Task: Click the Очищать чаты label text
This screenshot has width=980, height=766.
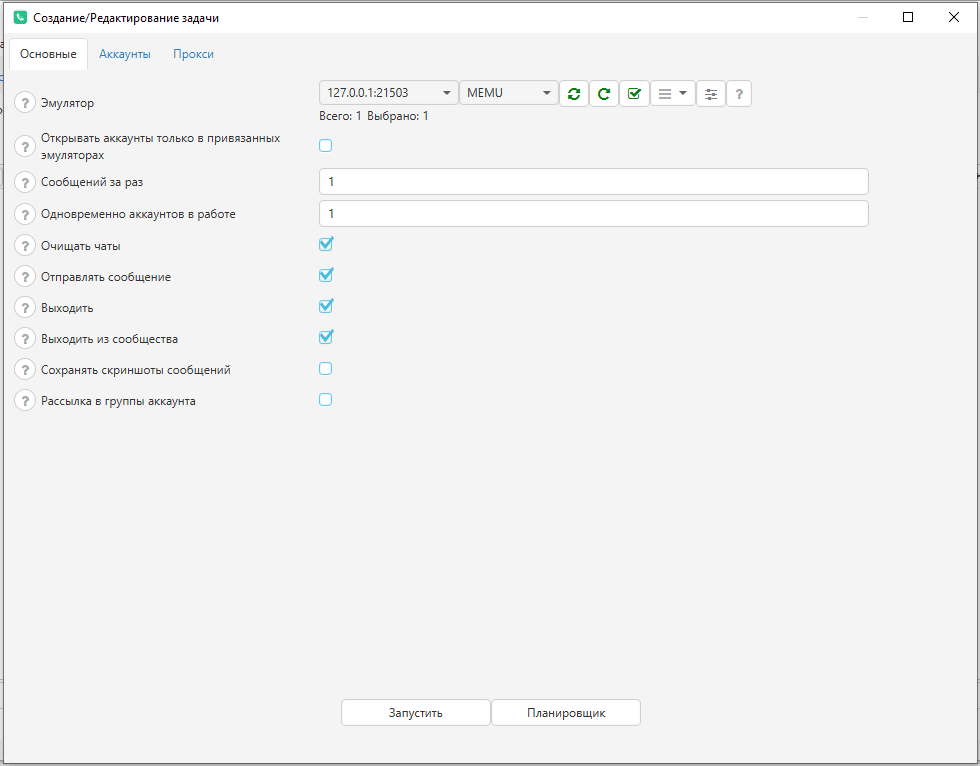Action: pyautogui.click(x=81, y=246)
